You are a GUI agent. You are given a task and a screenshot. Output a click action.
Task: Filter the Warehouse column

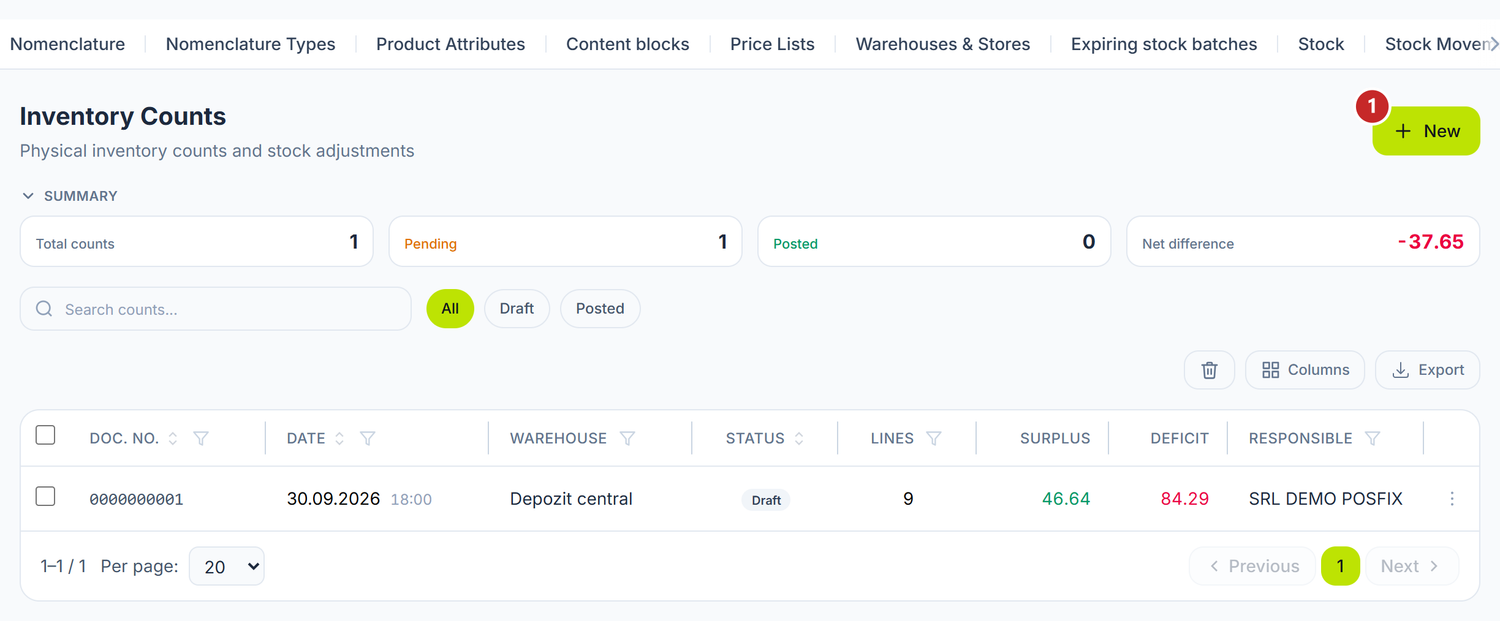tap(627, 438)
